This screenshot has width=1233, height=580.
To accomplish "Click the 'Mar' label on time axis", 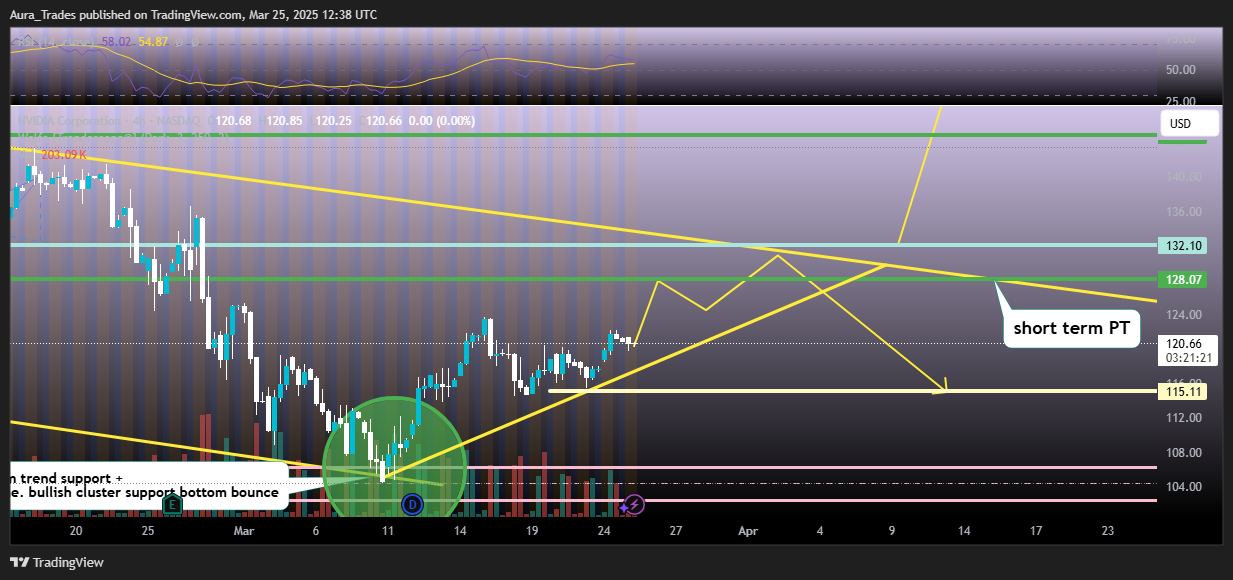I will coord(243,530).
